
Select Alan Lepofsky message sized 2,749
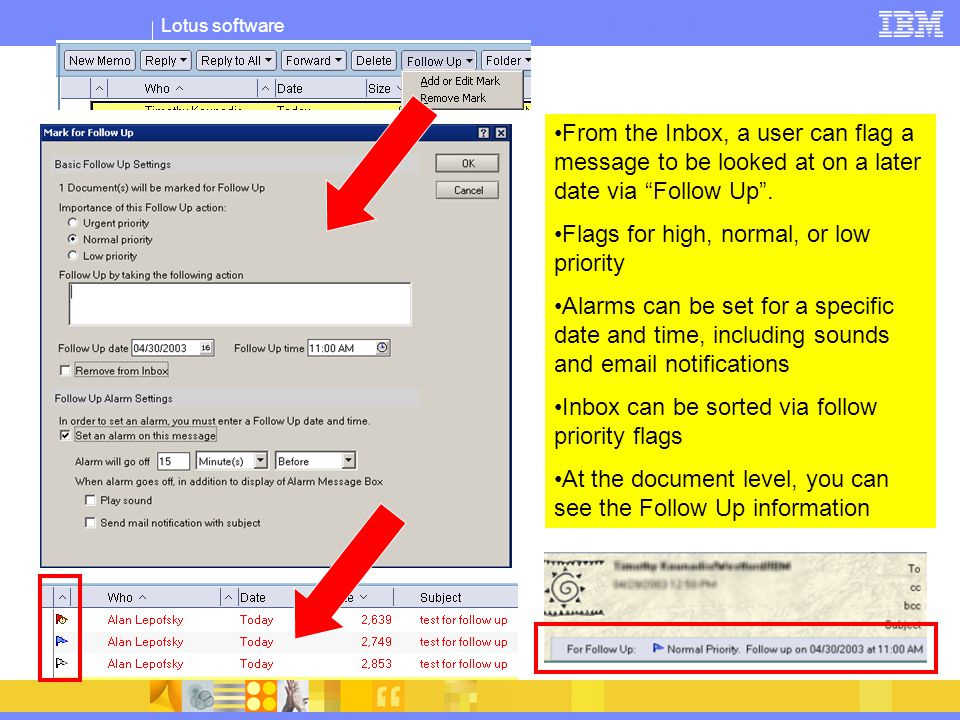click(x=280, y=642)
